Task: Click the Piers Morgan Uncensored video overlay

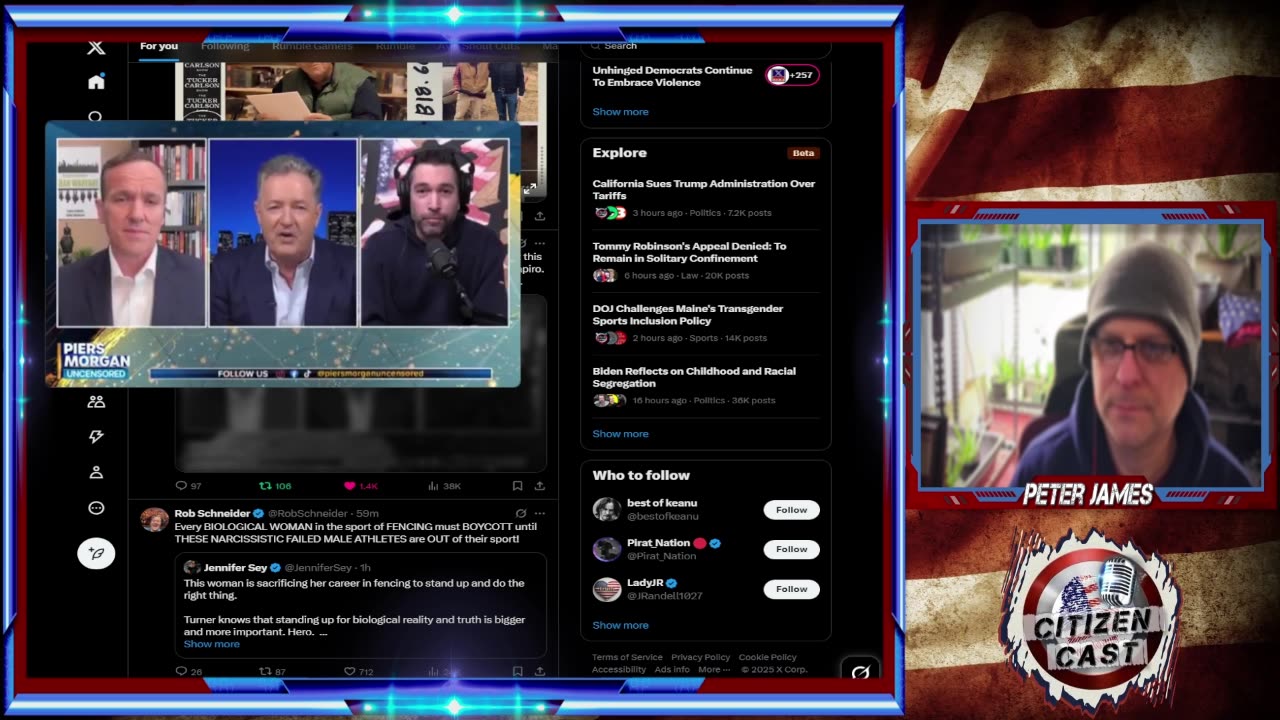Action: (282, 255)
